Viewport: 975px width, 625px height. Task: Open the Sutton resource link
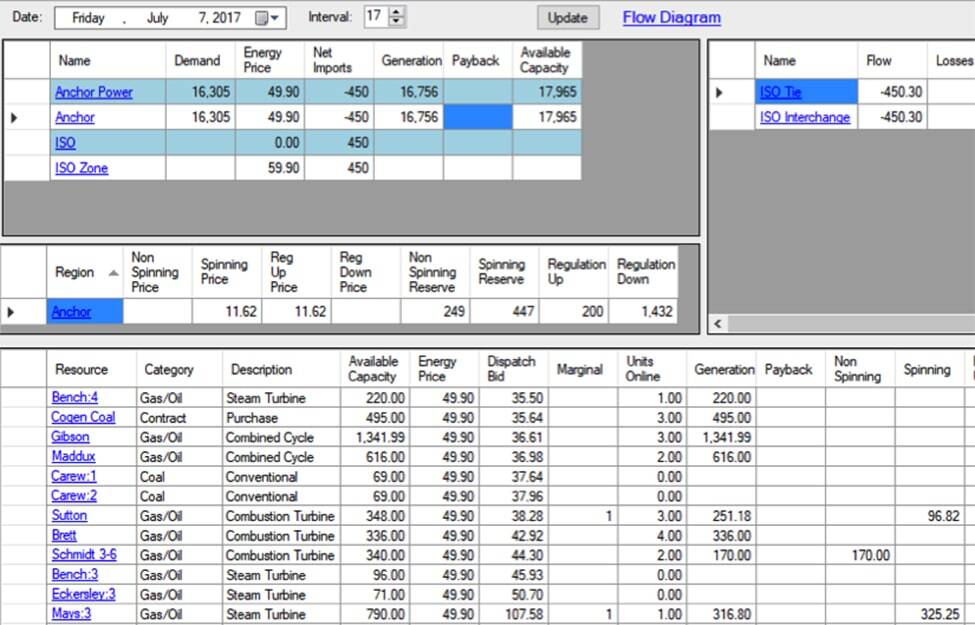69,516
